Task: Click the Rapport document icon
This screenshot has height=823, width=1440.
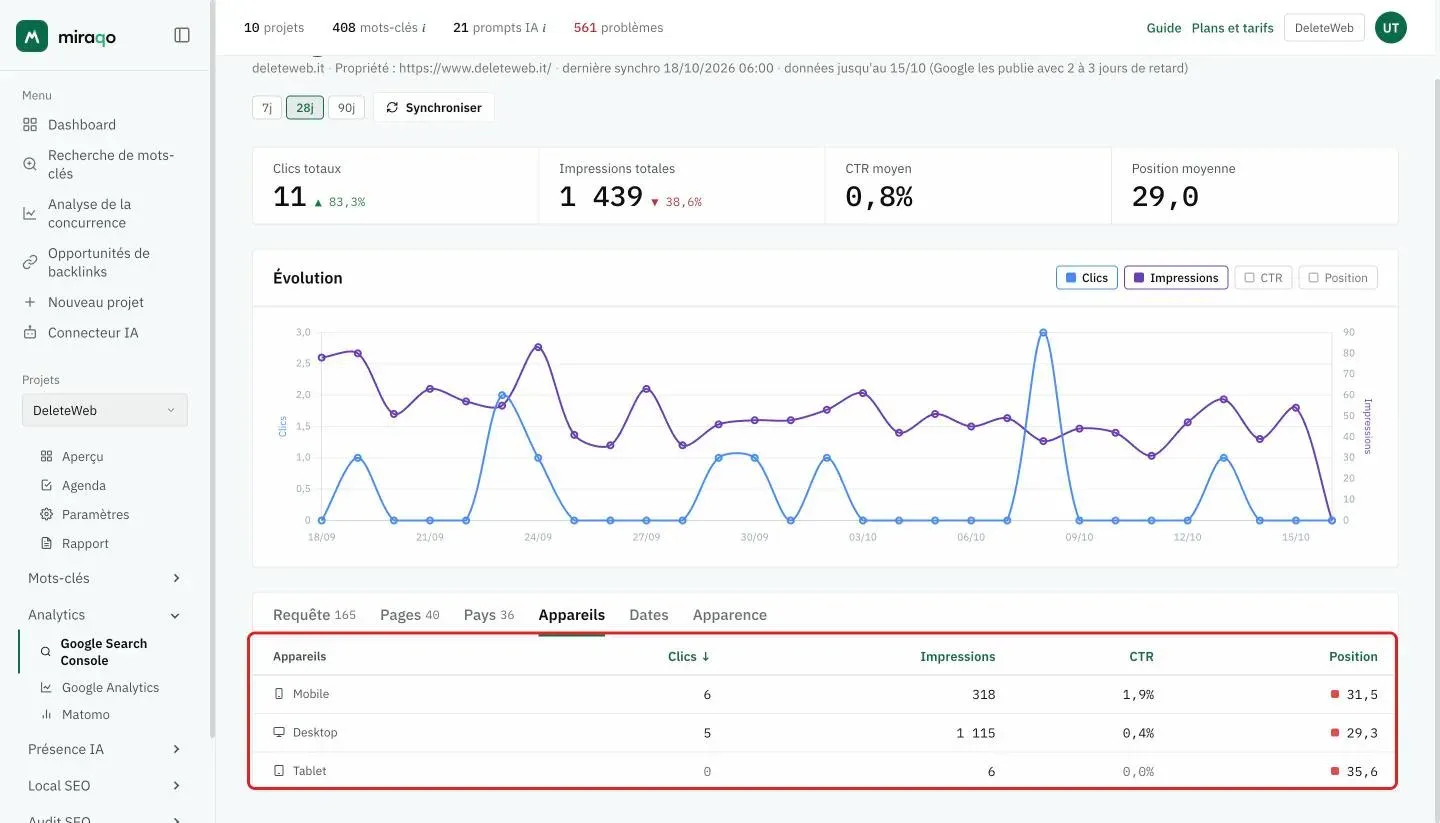Action: click(x=46, y=543)
